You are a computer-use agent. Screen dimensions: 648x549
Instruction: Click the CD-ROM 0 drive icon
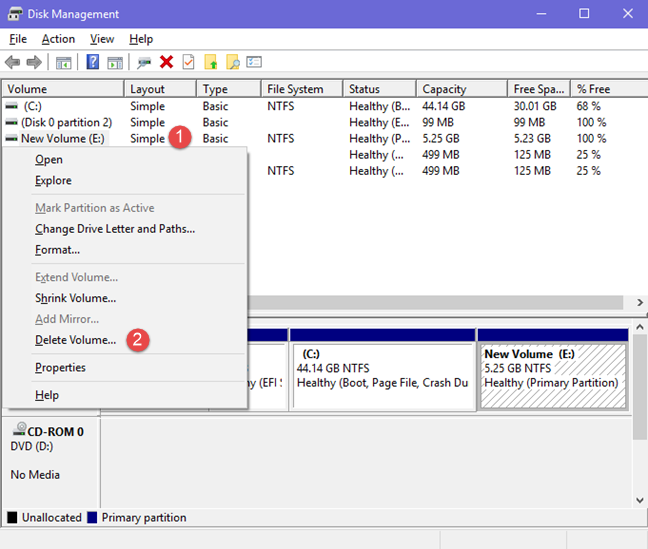pos(19,429)
